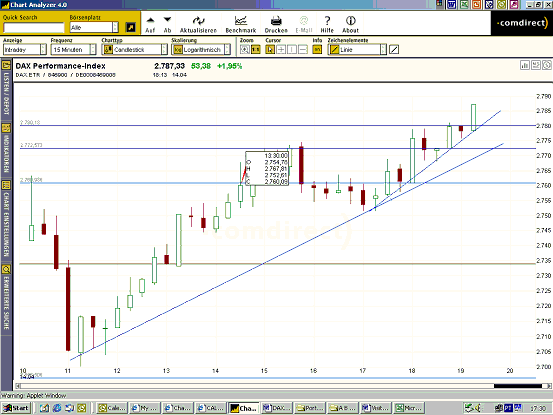Viewport: 553px width, 415px height.
Task: Open the Windows Start menu
Action: click(16, 408)
